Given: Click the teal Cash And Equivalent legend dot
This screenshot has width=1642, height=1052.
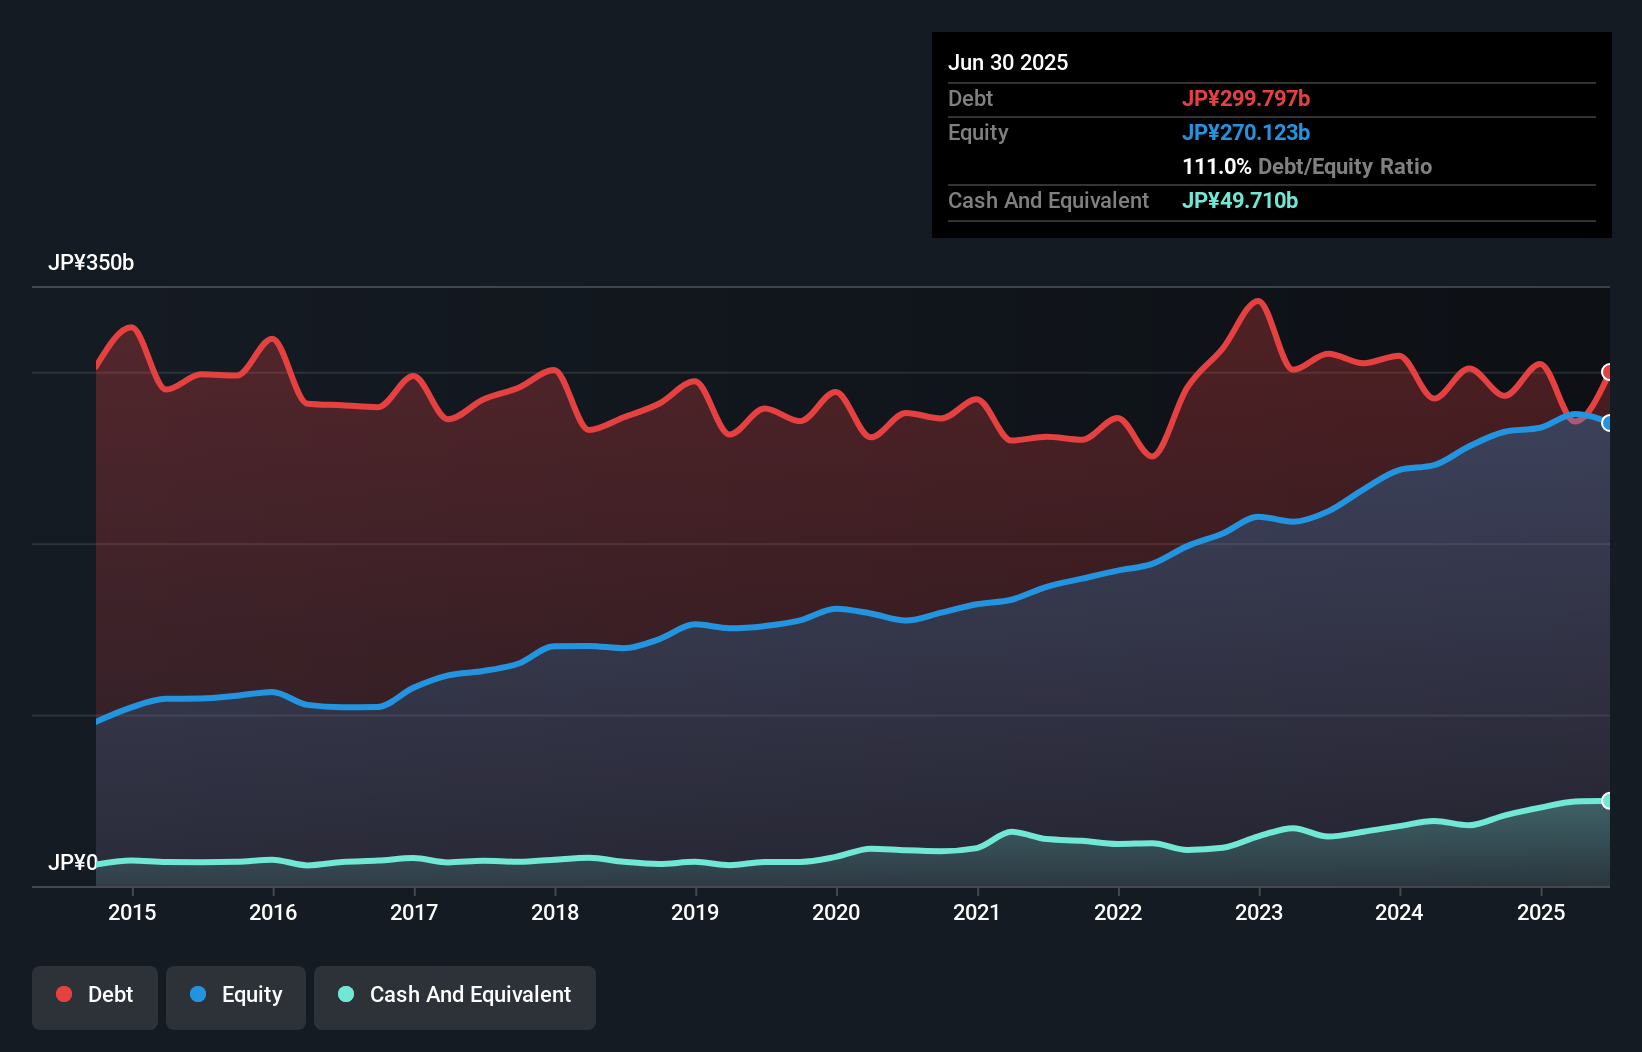Looking at the screenshot, I should tap(344, 994).
